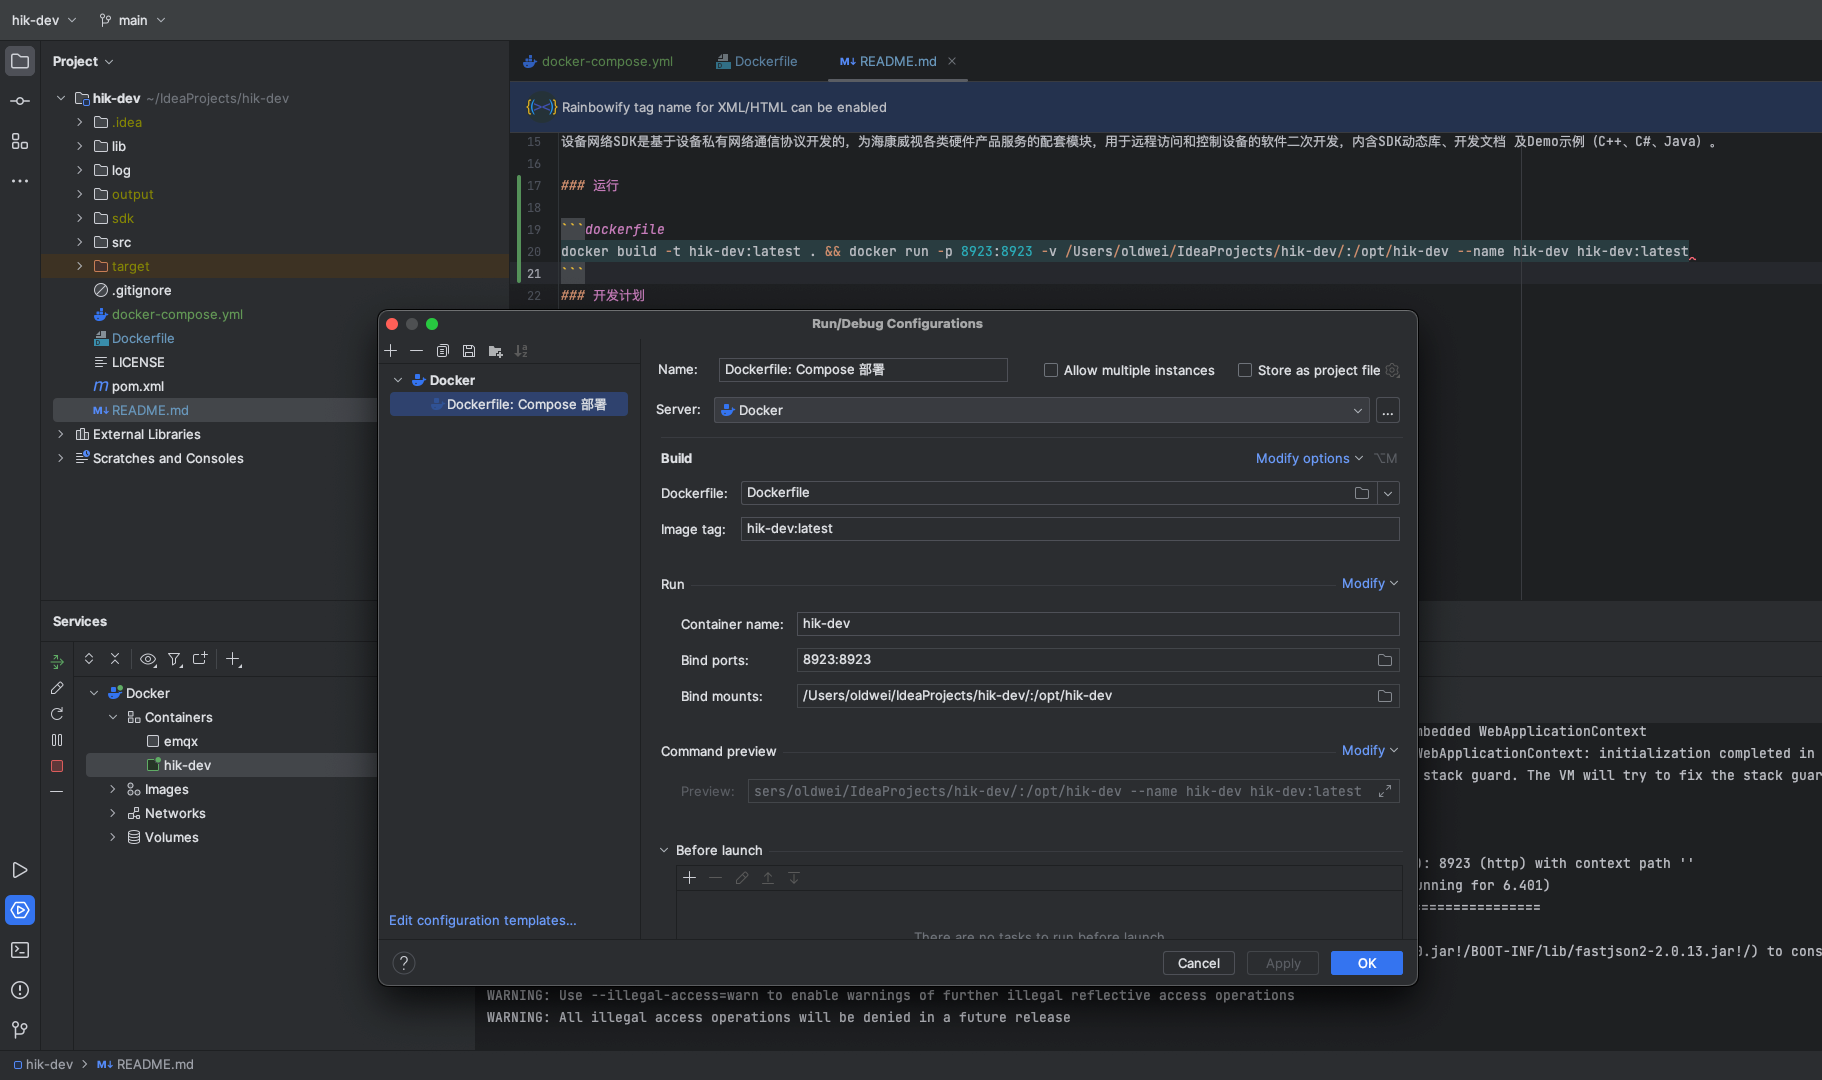The height and width of the screenshot is (1080, 1822).
Task: Click Add before-launch task plus icon
Action: (x=689, y=878)
